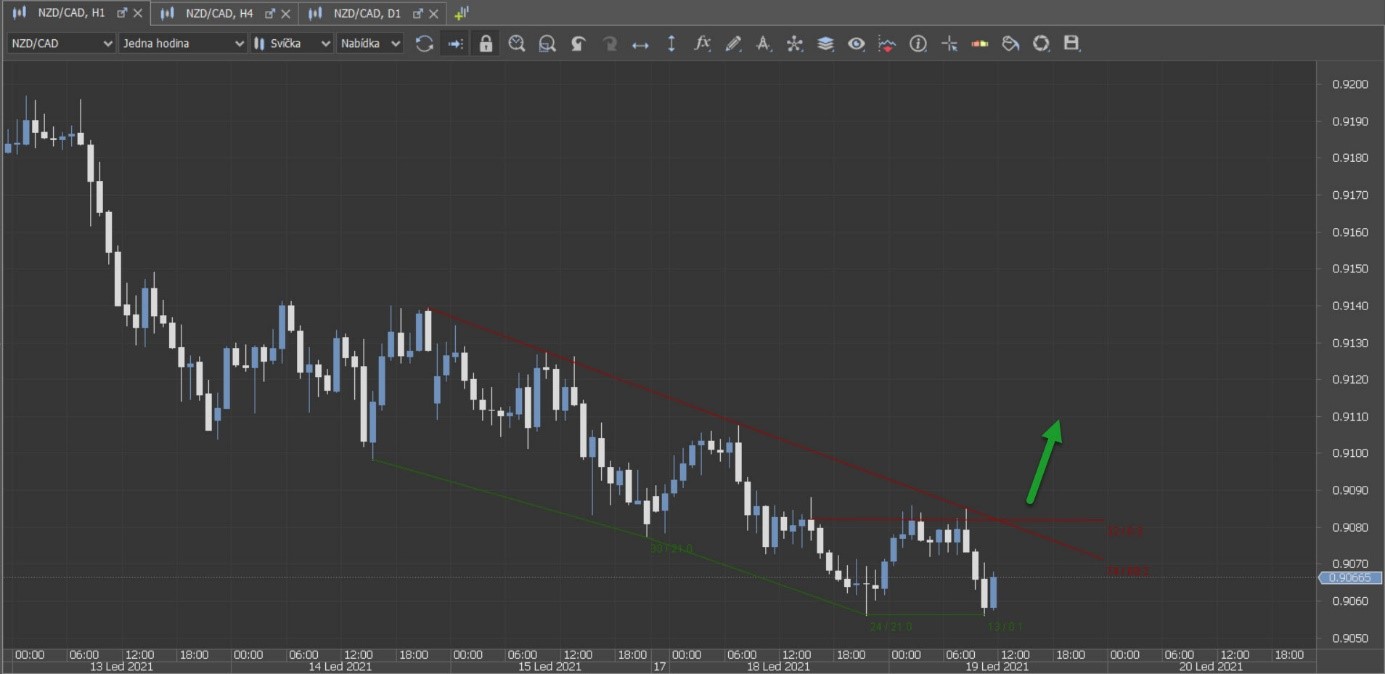This screenshot has width=1385, height=674.
Task: Open the Jedna hodina timeframe dropdown
Action: coord(182,44)
